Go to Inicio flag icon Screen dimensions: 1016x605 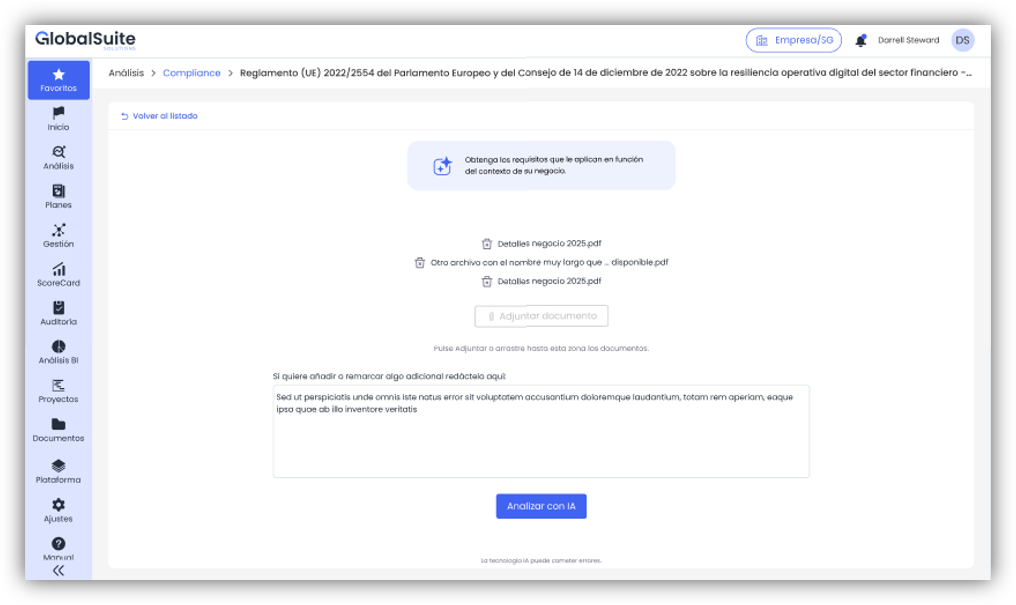pos(58,113)
